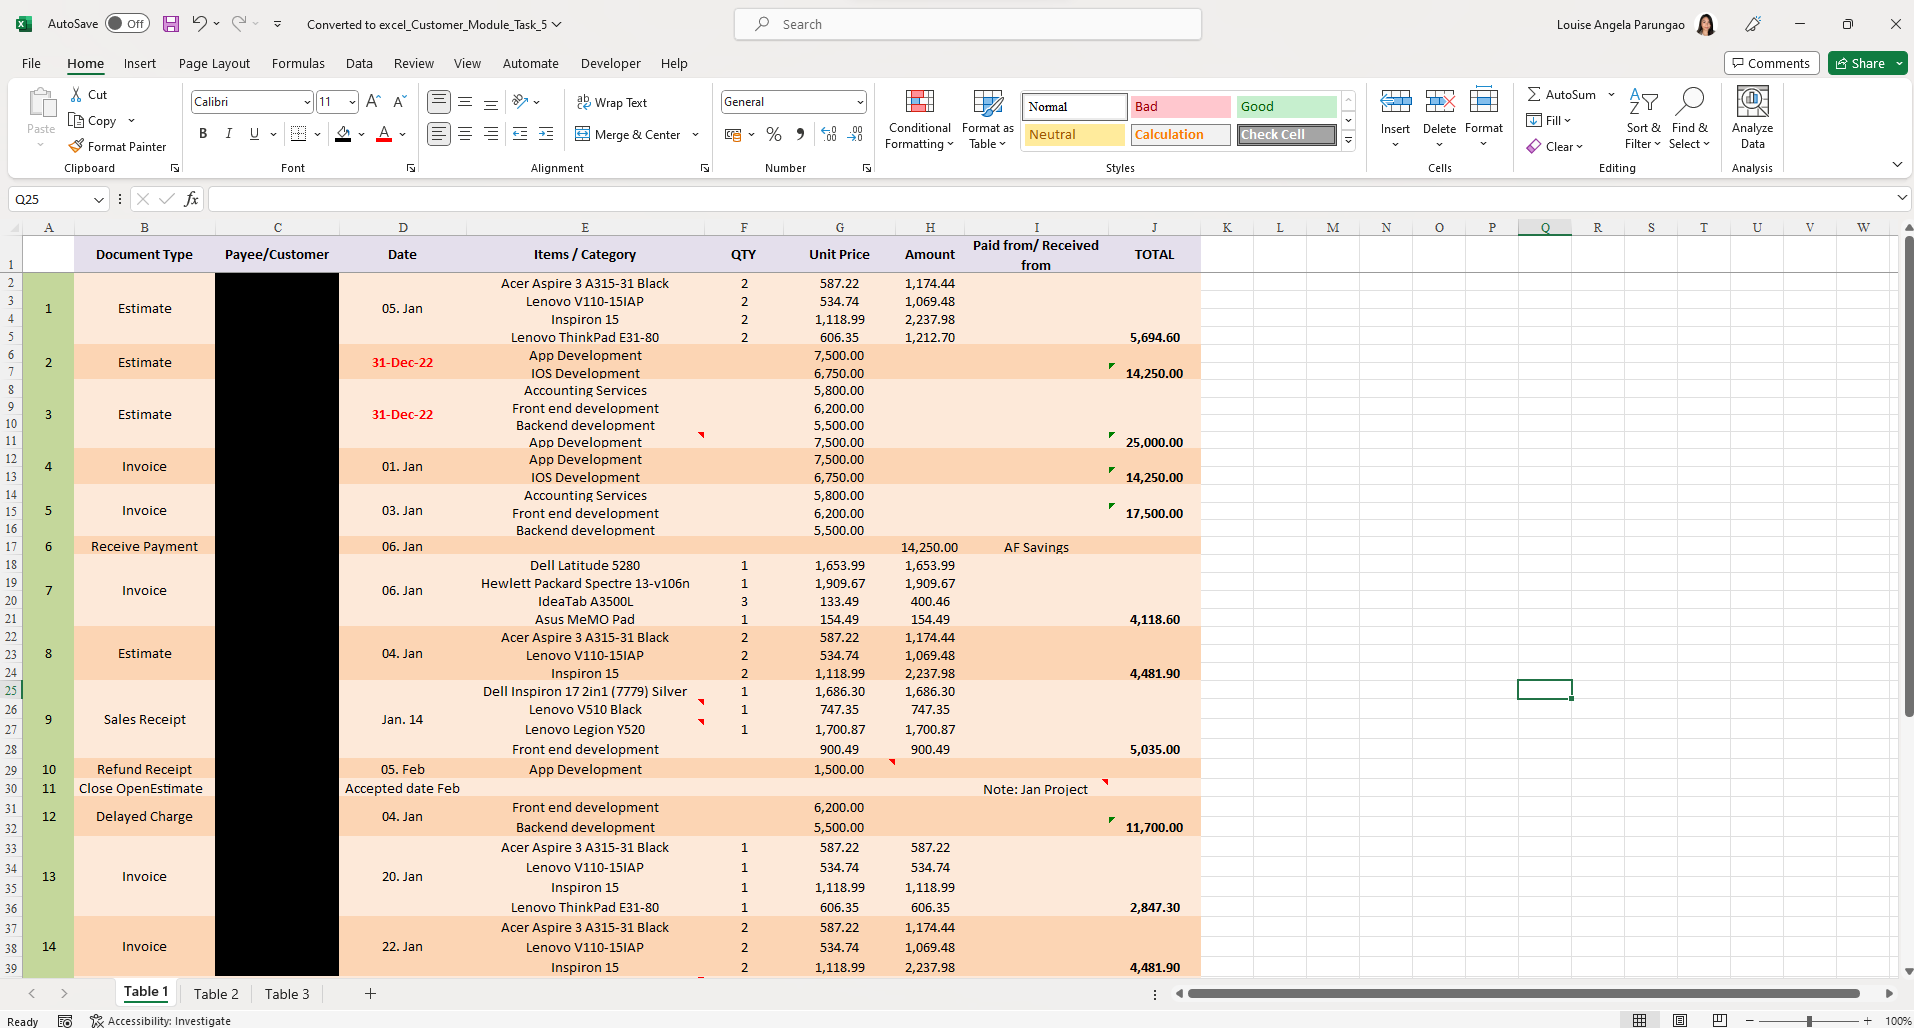Switch to Page Break Preview in status bar

pyautogui.click(x=1720, y=1020)
